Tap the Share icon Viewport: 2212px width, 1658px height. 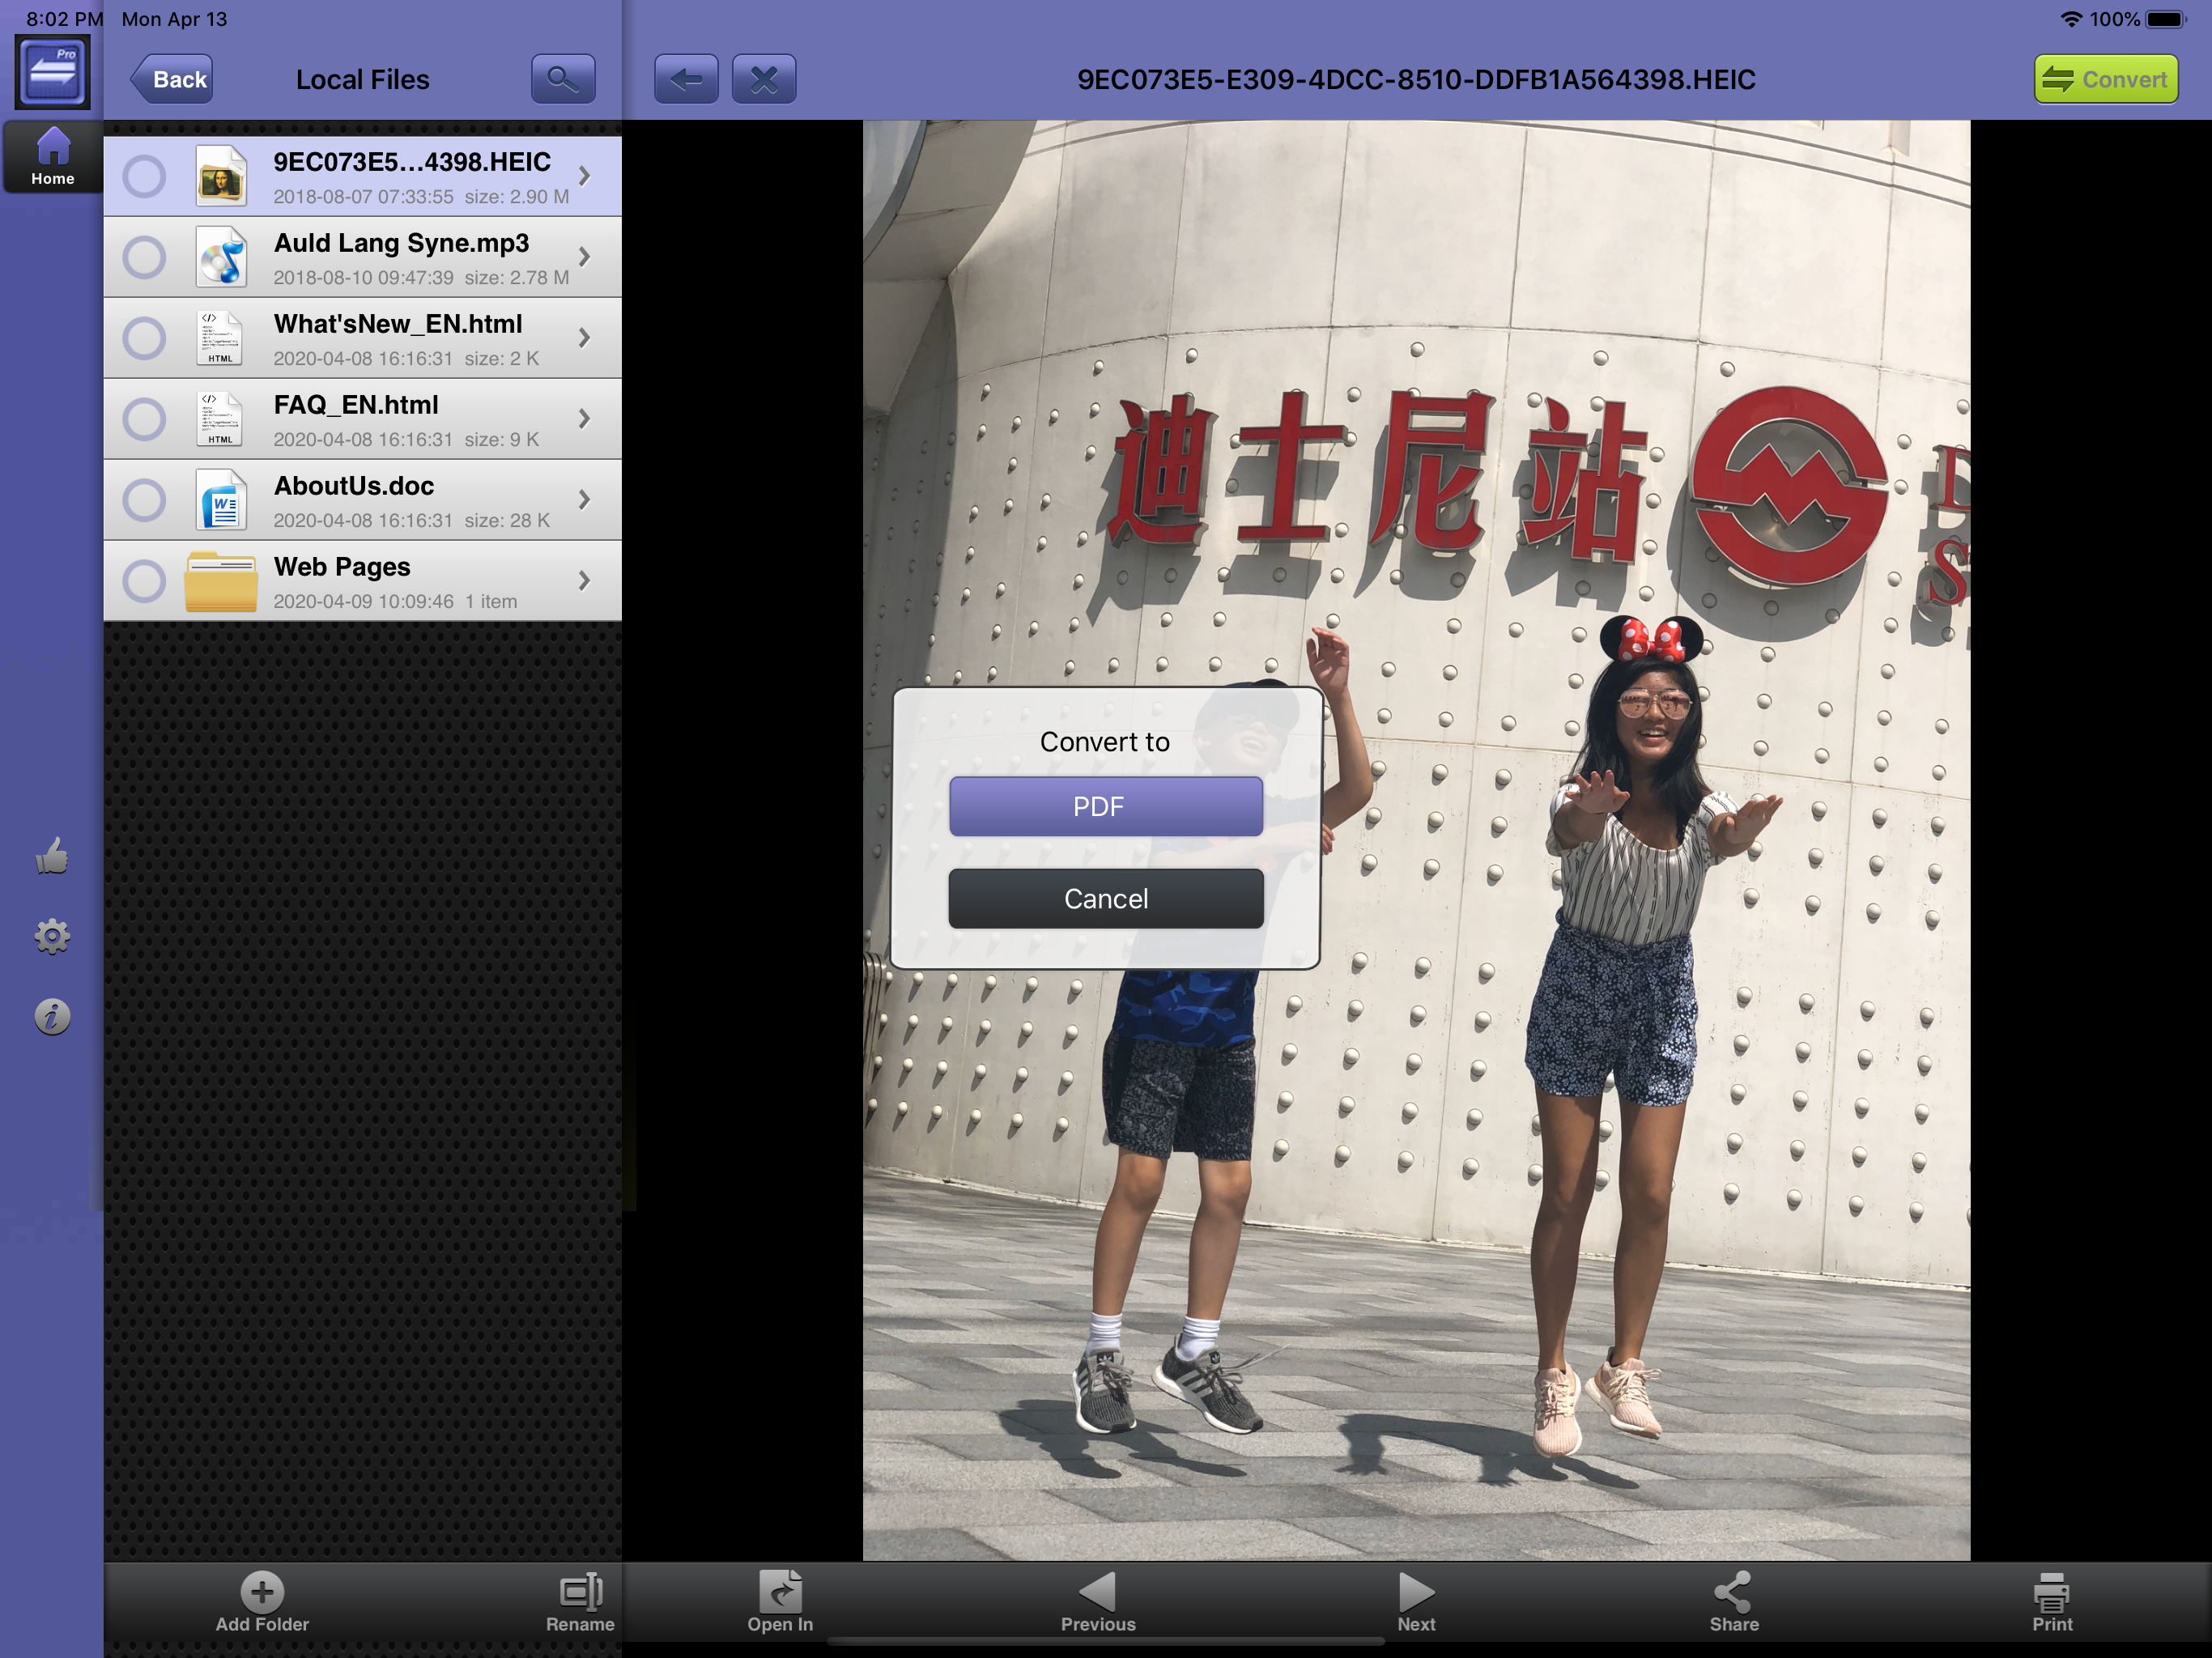1733,1601
